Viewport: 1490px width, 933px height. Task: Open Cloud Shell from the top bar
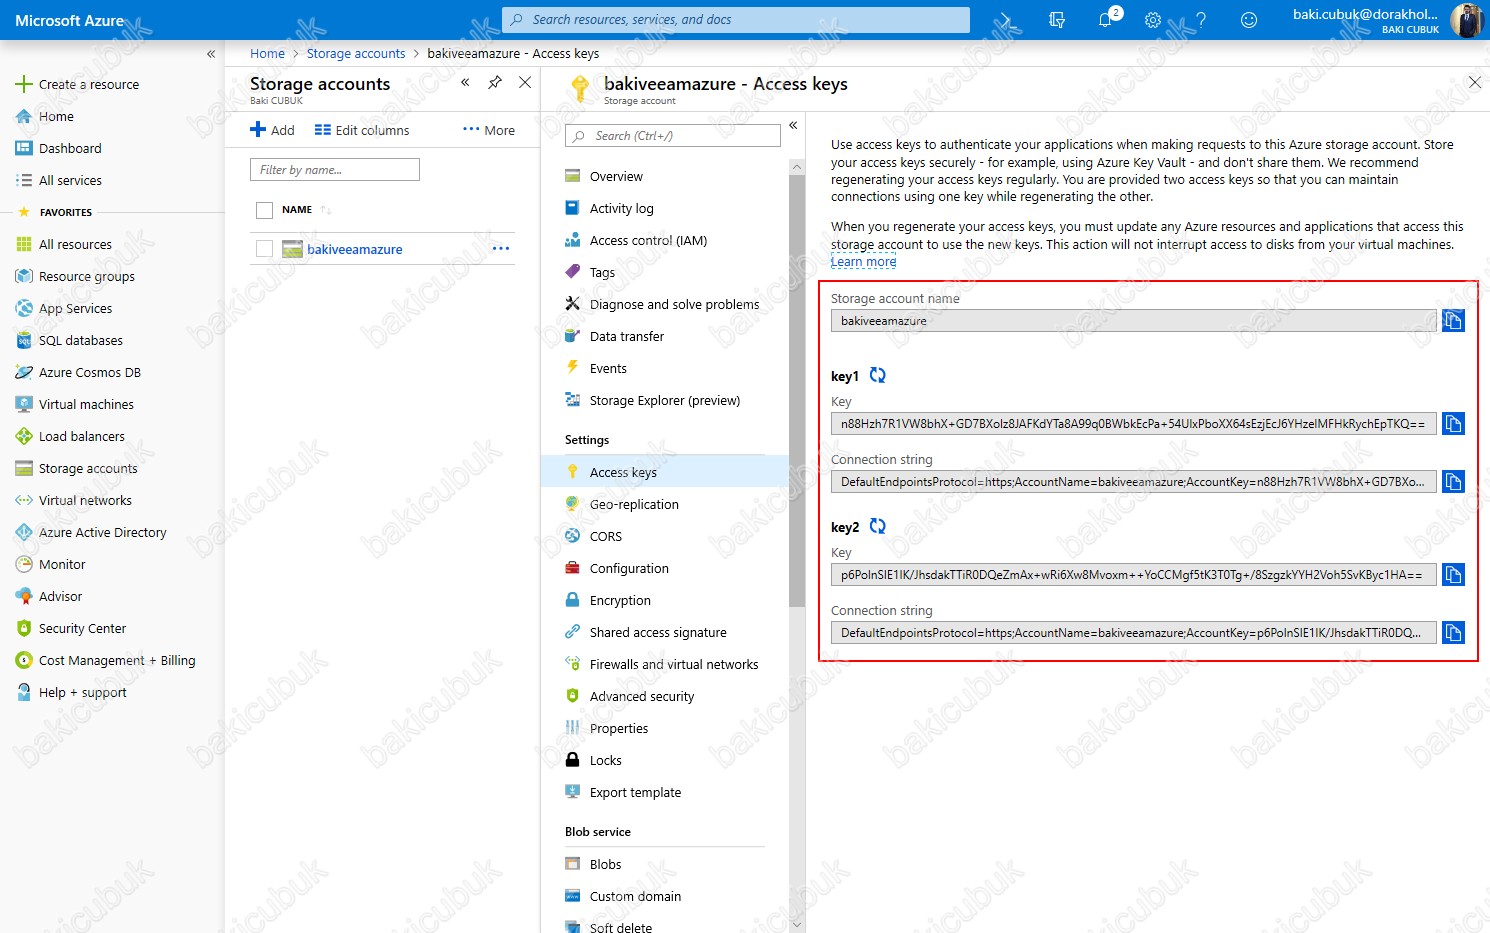tap(1008, 20)
